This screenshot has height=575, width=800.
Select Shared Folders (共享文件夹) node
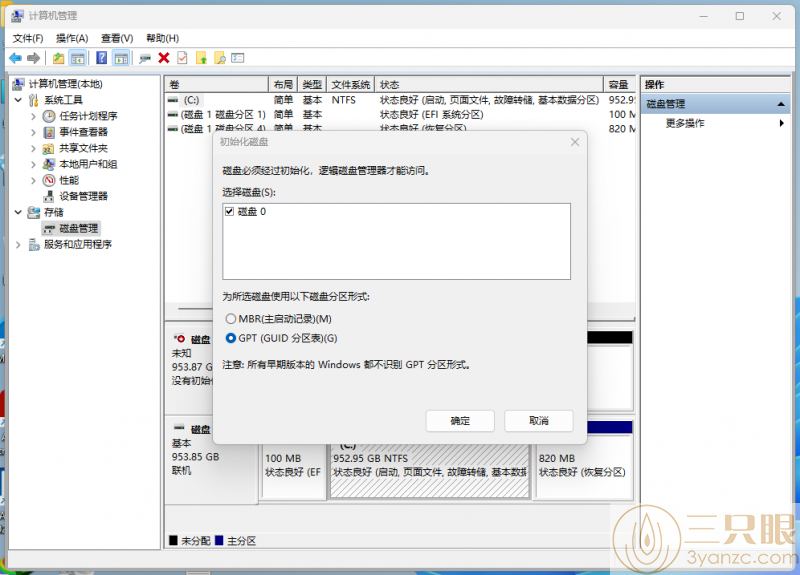(84, 148)
